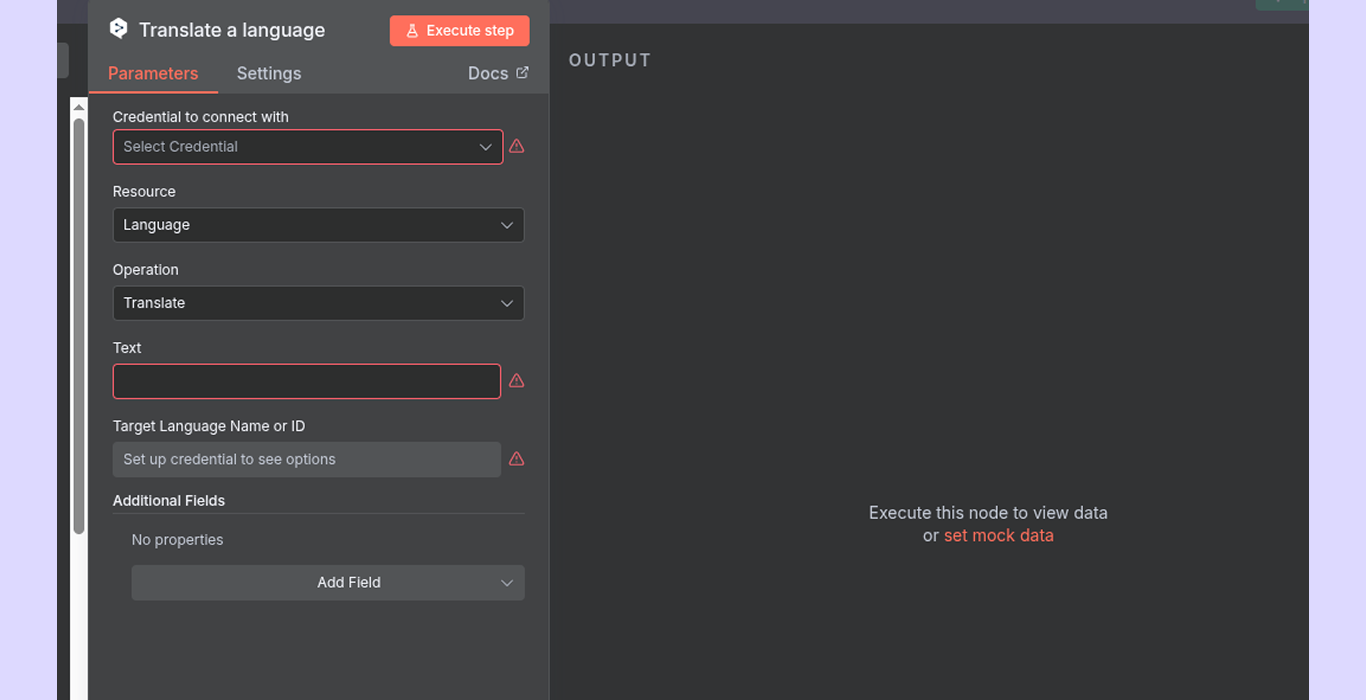Viewport: 1366px width, 700px height.
Task: Open the node's Docs page
Action: tap(490, 72)
